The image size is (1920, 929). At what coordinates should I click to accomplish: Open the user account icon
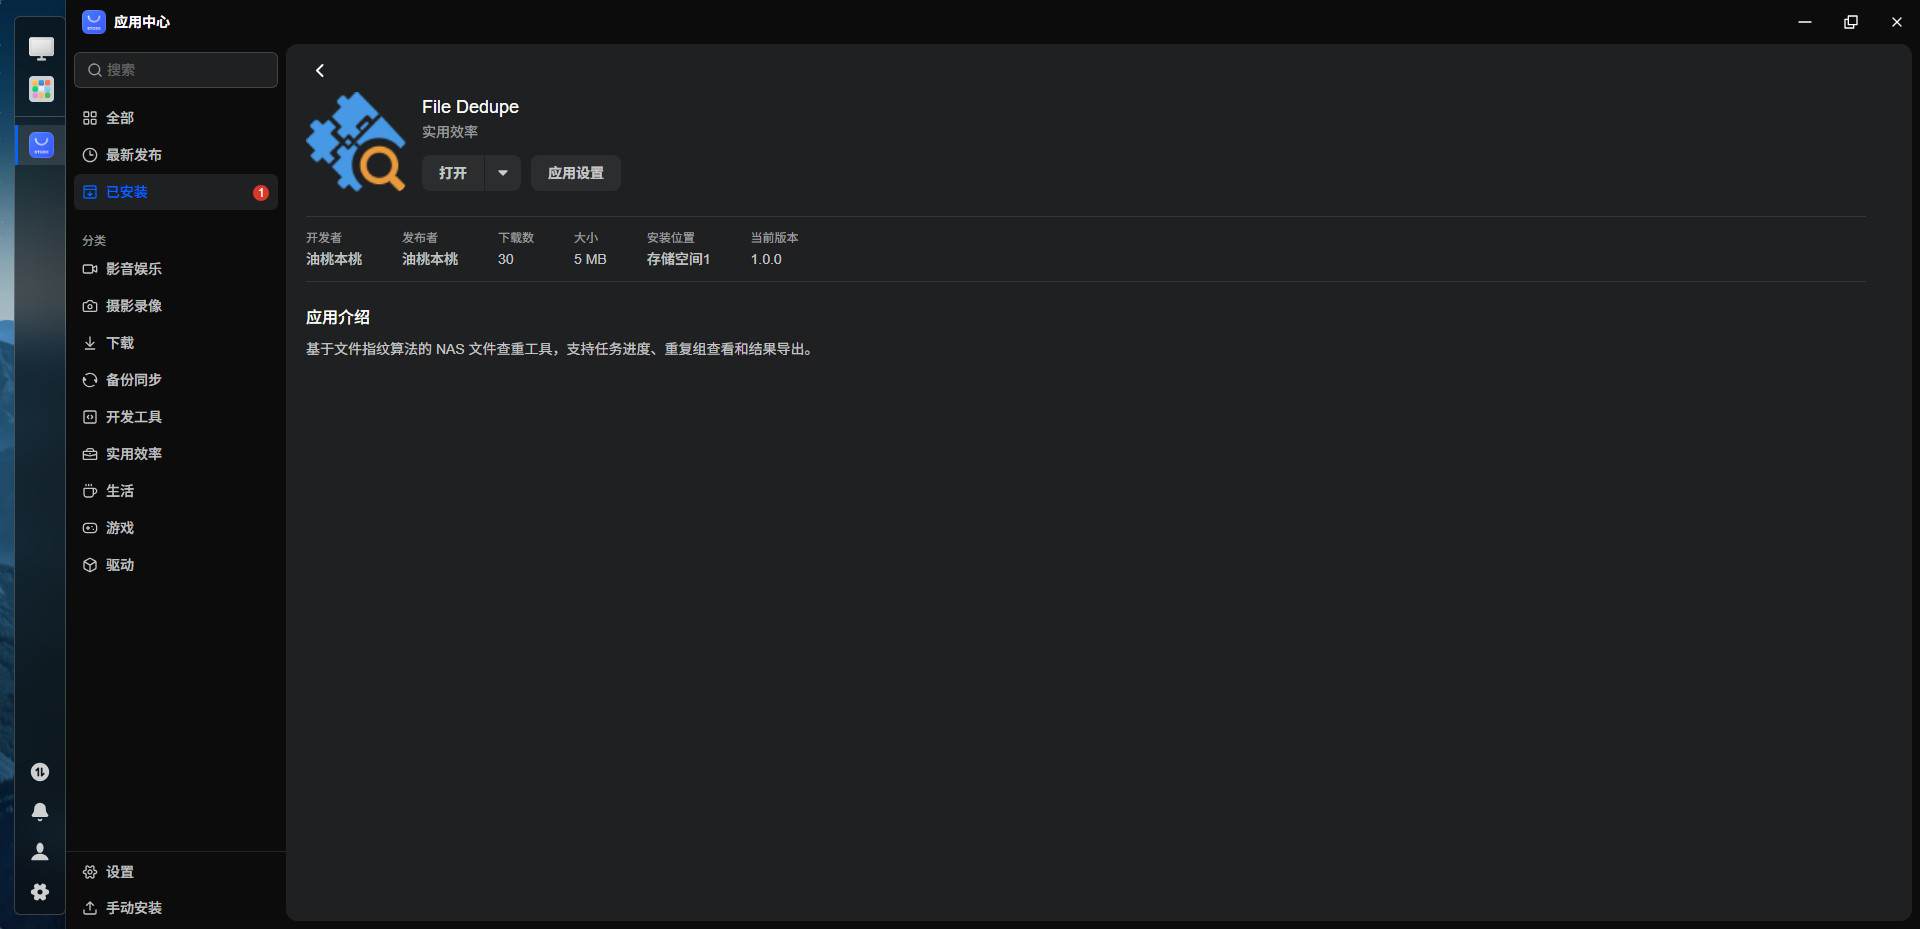pos(40,852)
